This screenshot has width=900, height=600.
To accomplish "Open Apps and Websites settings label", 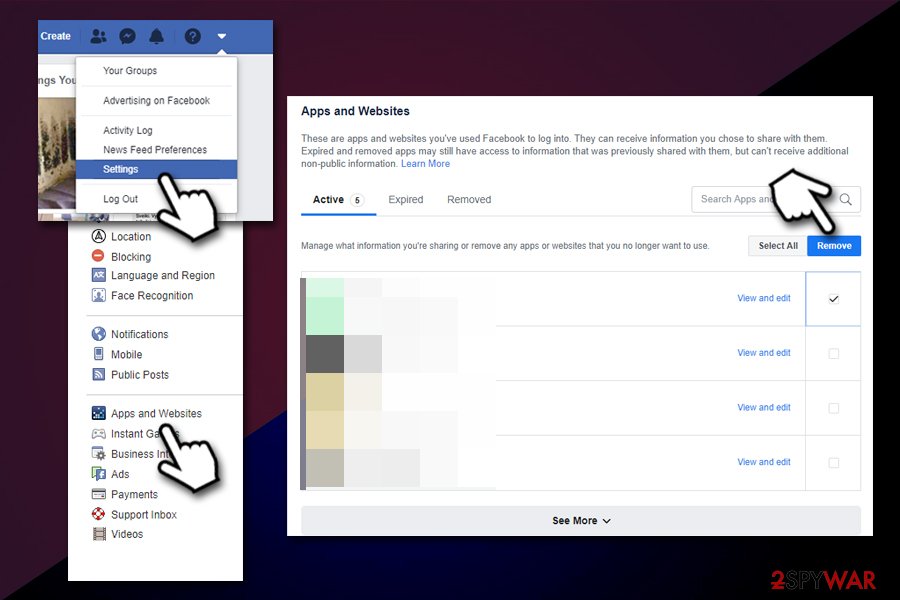I will click(156, 413).
